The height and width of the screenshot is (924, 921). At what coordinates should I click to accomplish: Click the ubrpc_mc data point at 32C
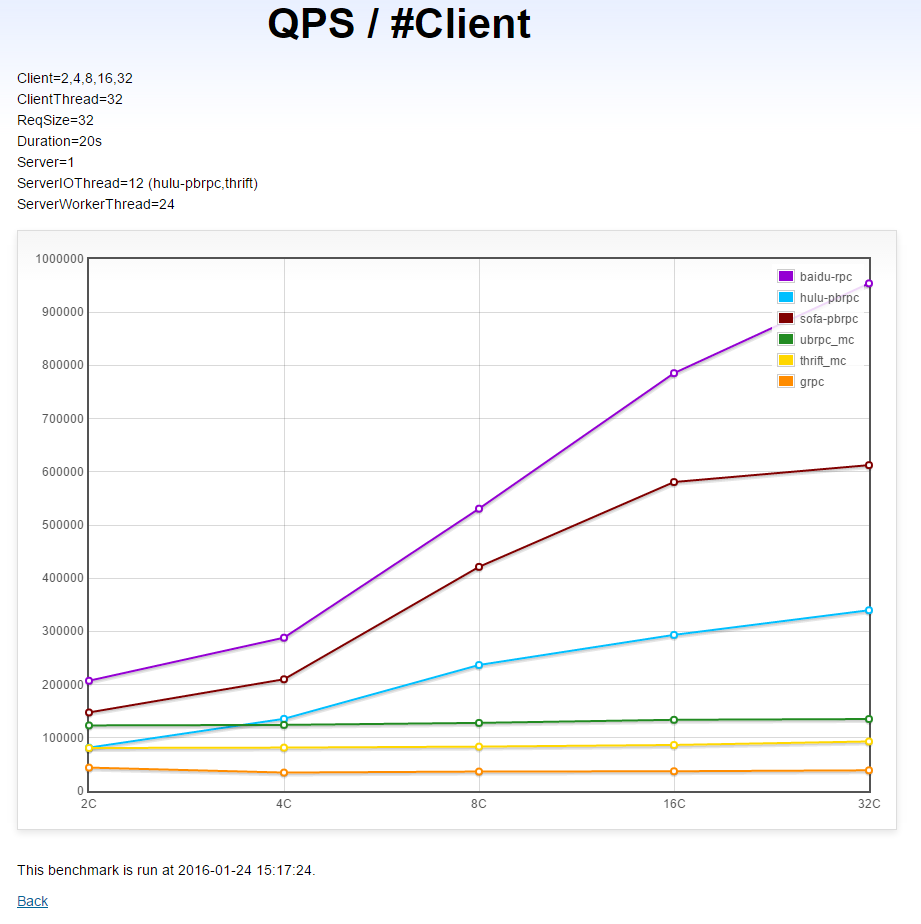869,719
